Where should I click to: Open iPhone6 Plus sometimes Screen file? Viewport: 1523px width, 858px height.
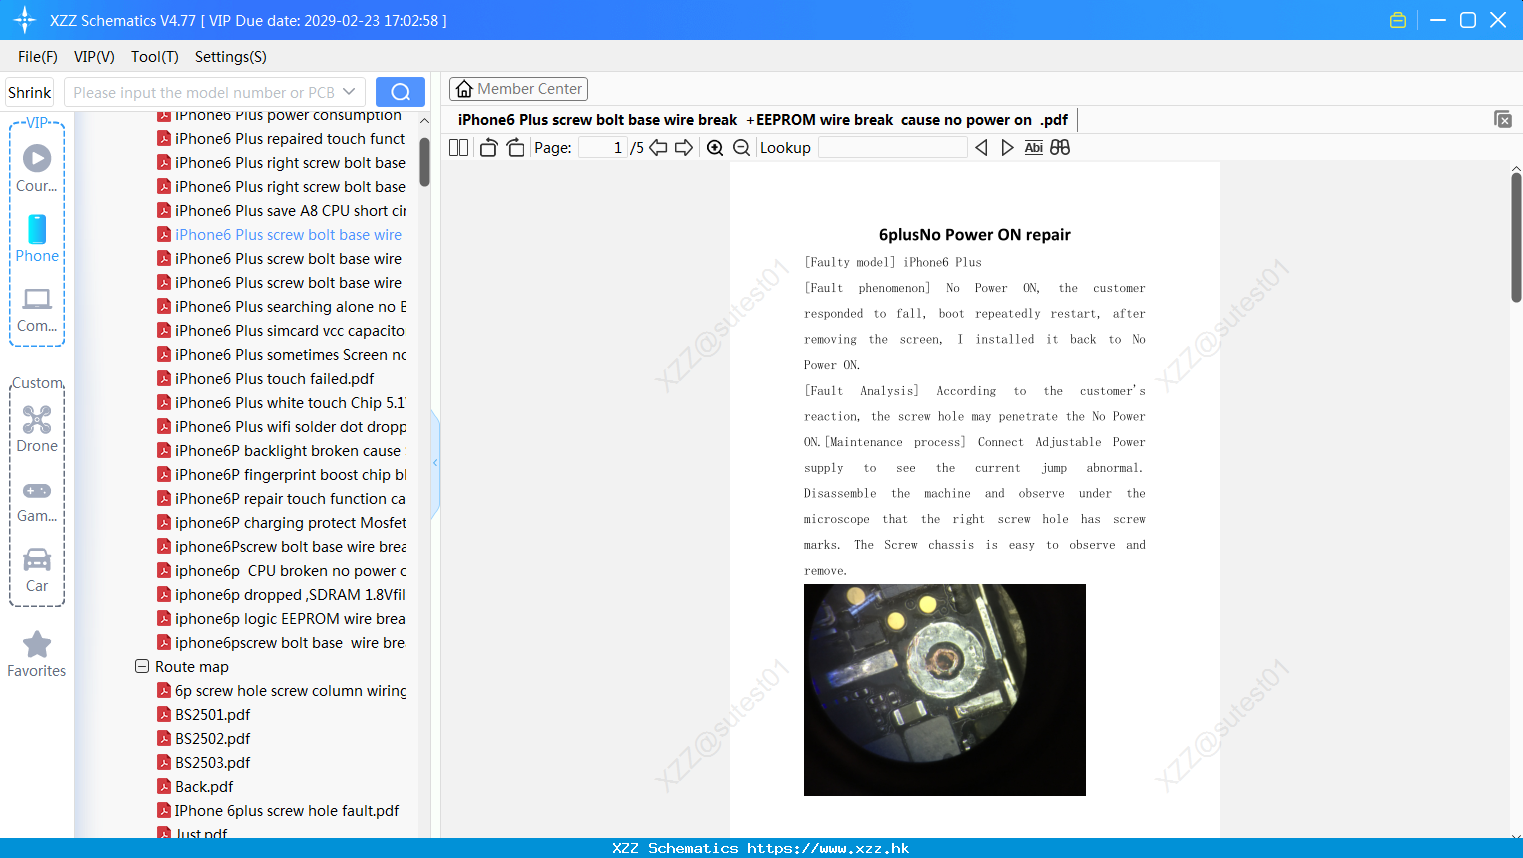click(x=282, y=355)
